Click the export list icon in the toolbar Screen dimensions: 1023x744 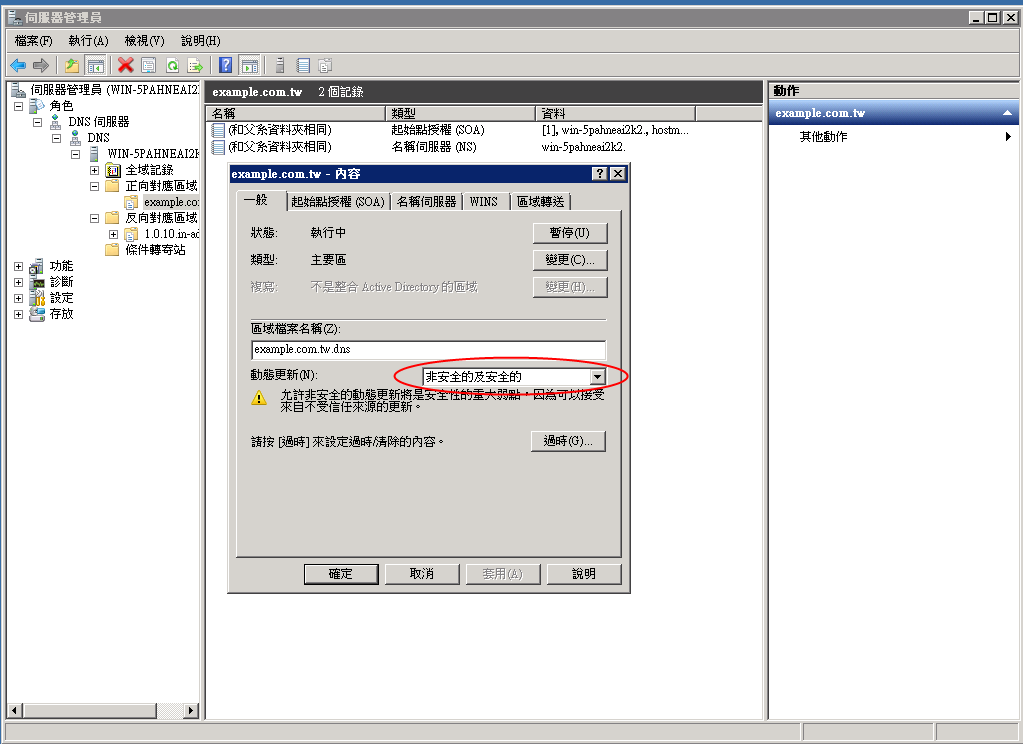click(194, 65)
